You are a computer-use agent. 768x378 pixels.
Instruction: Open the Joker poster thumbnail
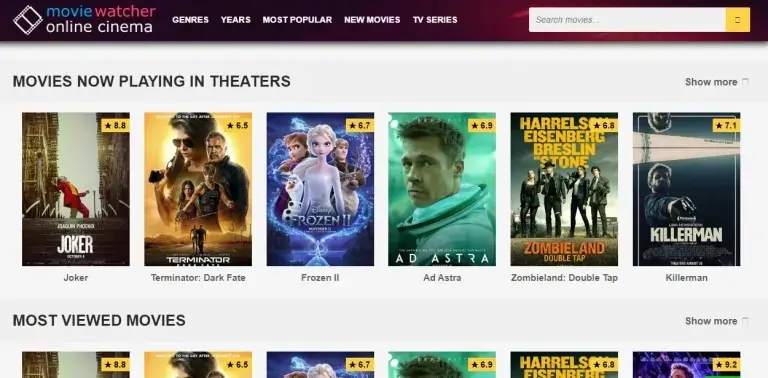pyautogui.click(x=76, y=189)
